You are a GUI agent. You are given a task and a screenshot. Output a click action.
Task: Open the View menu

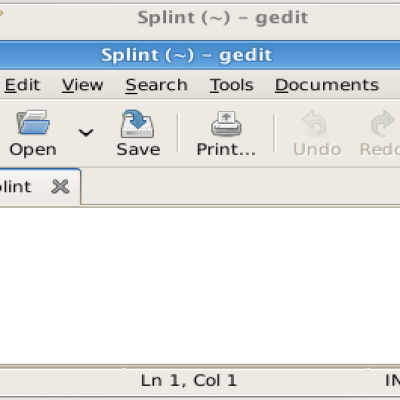(82, 85)
